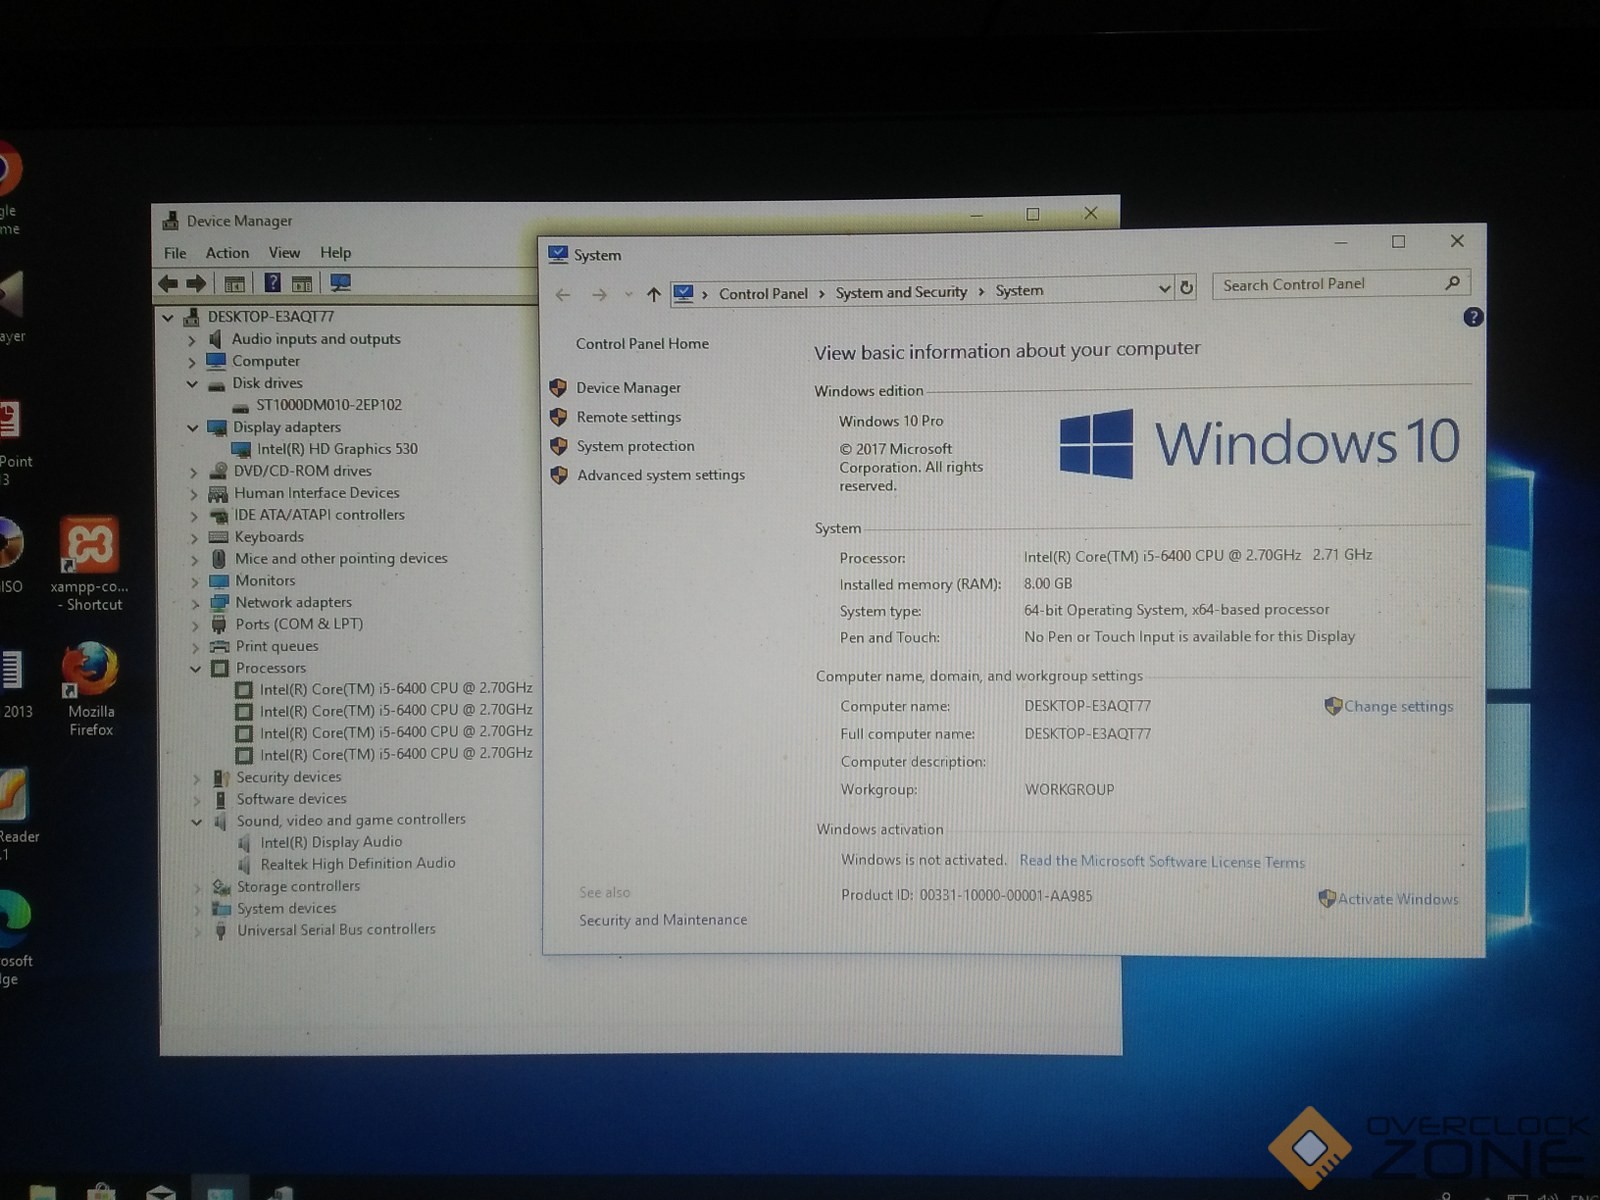Click shield icon beside Remote settings
This screenshot has width=1600, height=1200.
pos(558,417)
